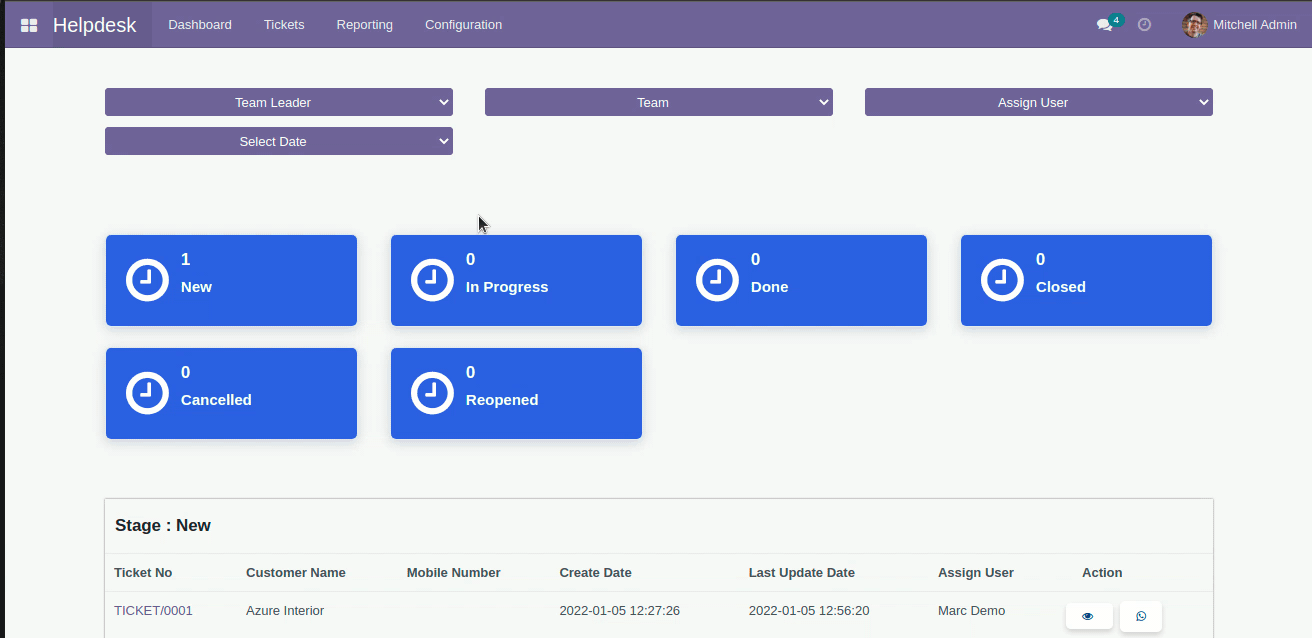Click the Done card label
The height and width of the screenshot is (638, 1312).
tap(770, 287)
